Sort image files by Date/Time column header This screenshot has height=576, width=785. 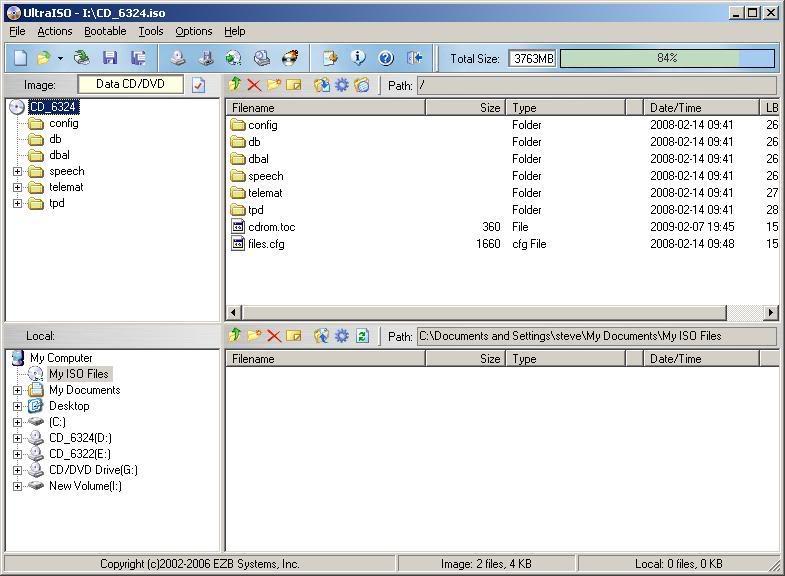(701, 108)
